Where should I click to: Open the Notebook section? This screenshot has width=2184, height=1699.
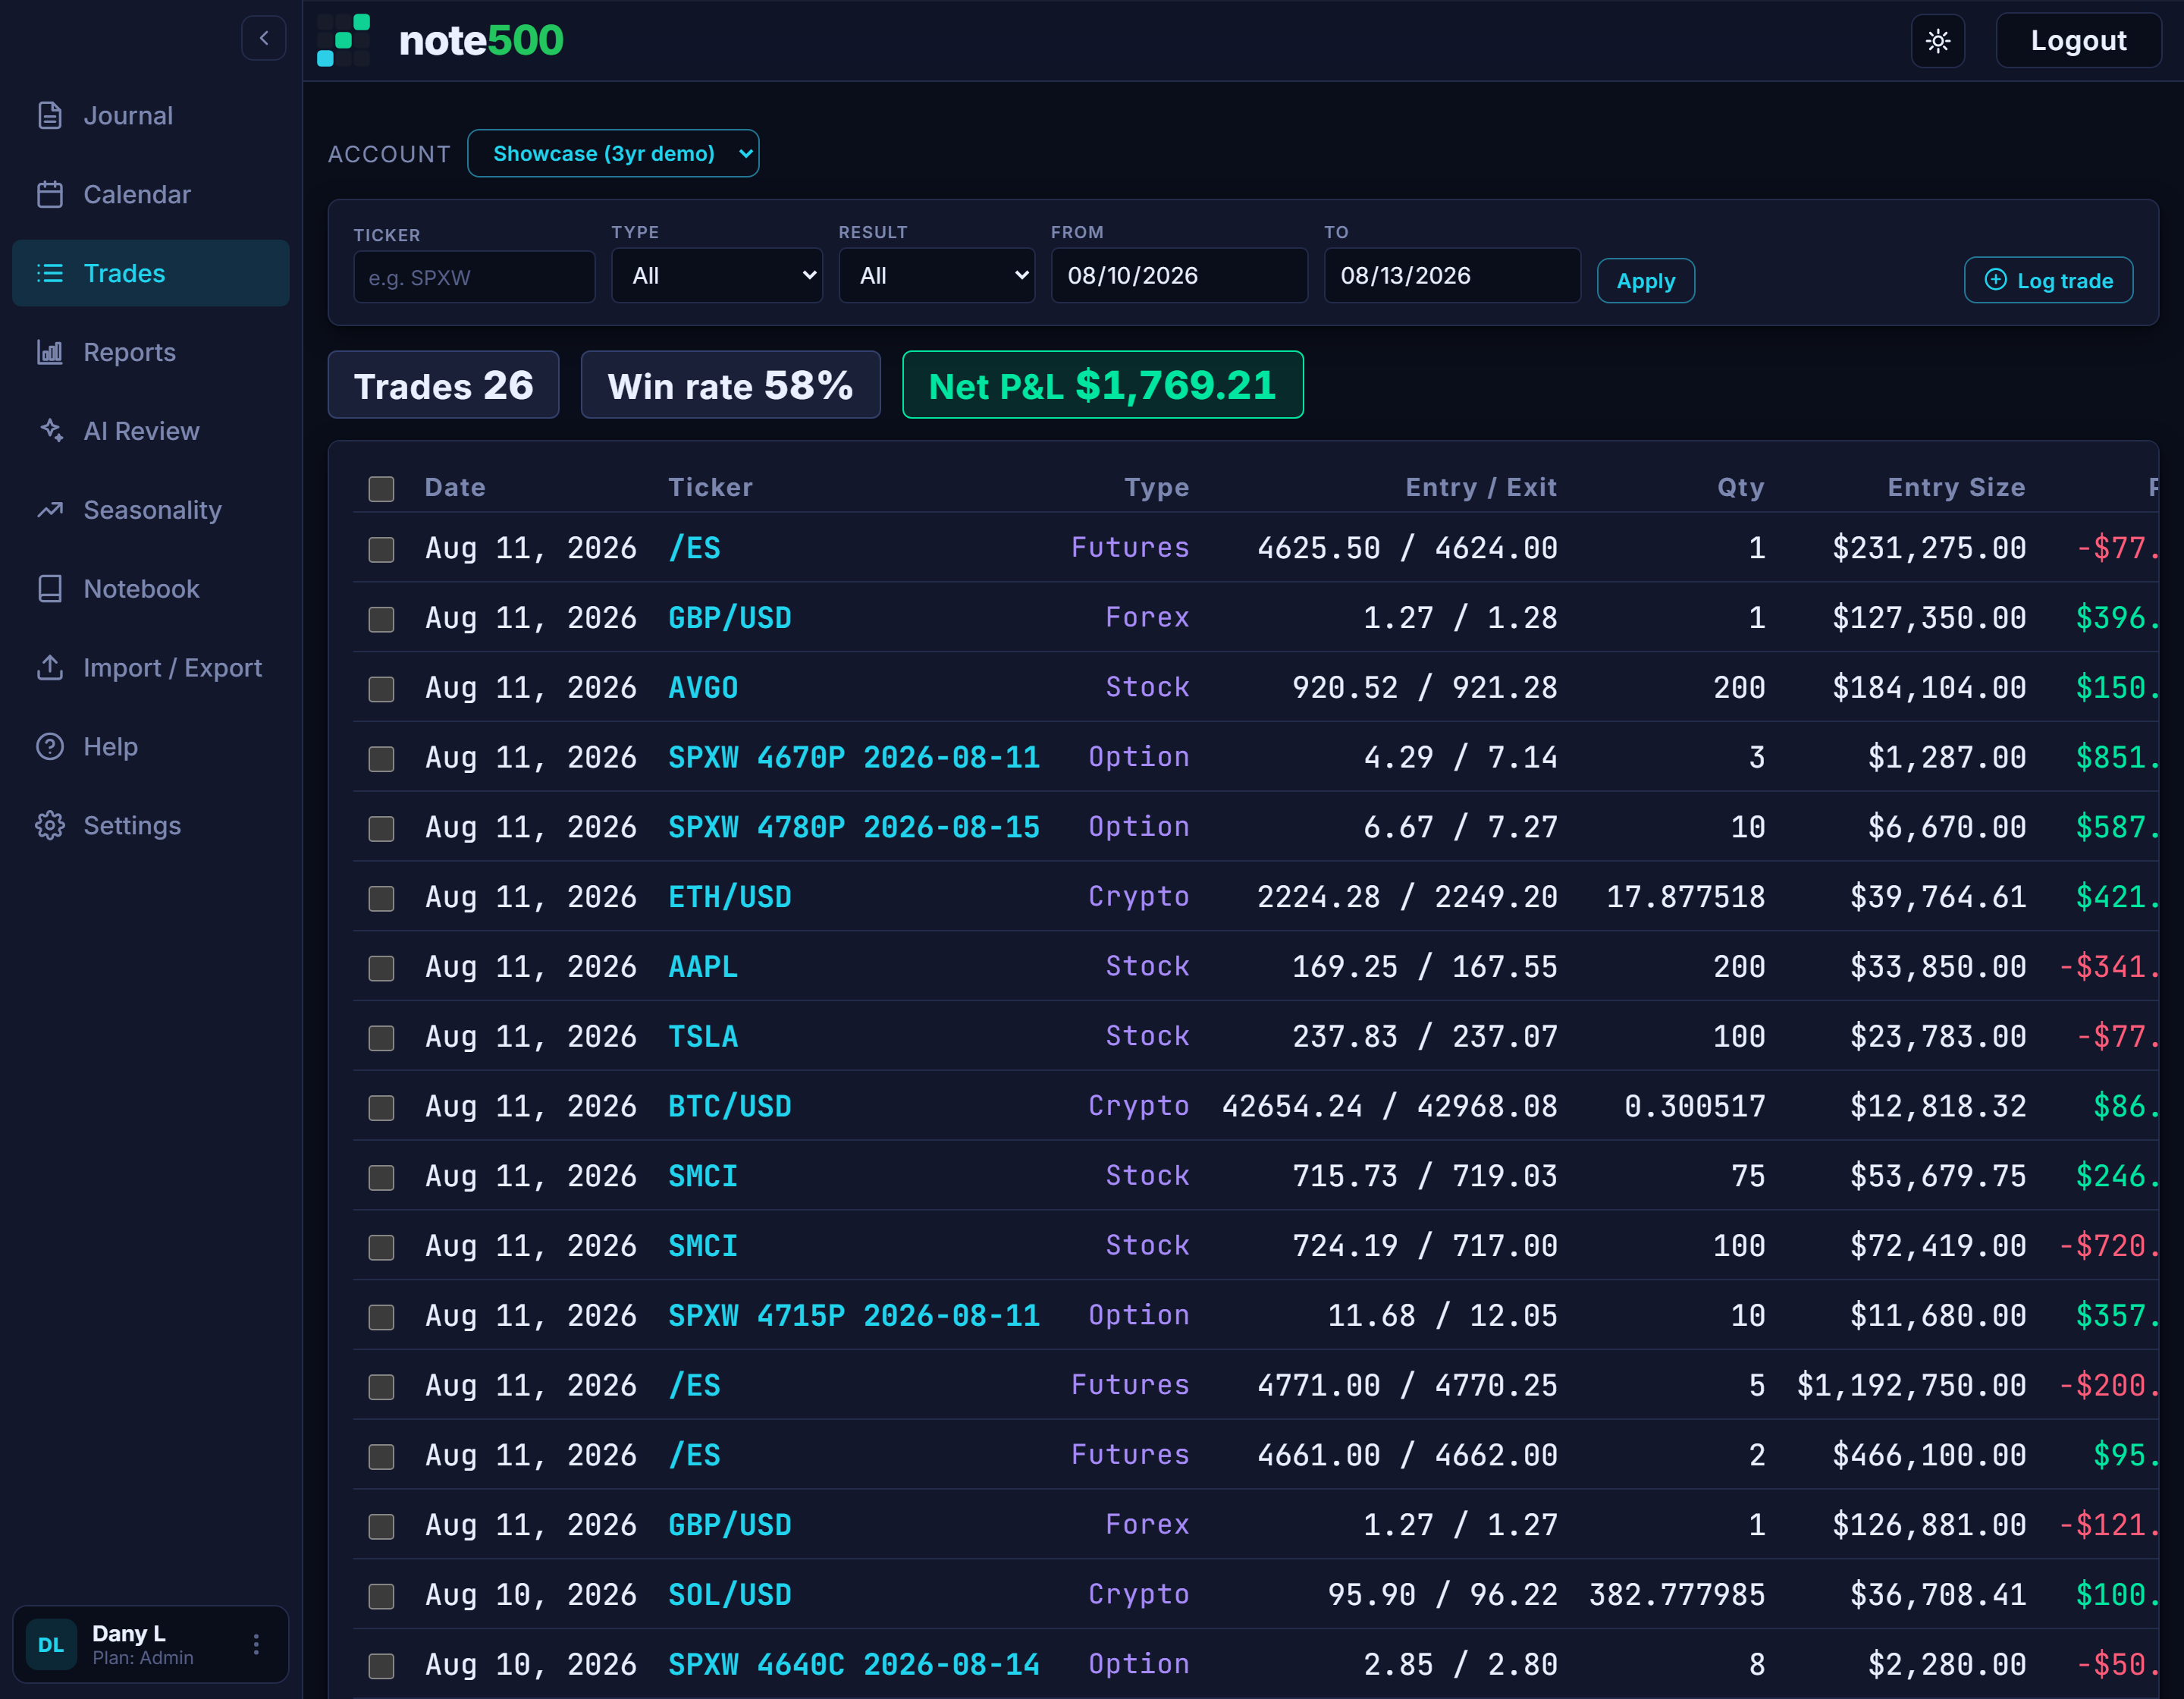click(151, 589)
